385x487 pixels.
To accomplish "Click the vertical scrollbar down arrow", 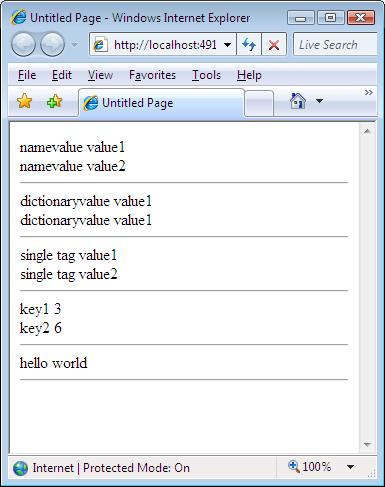I will (367, 445).
